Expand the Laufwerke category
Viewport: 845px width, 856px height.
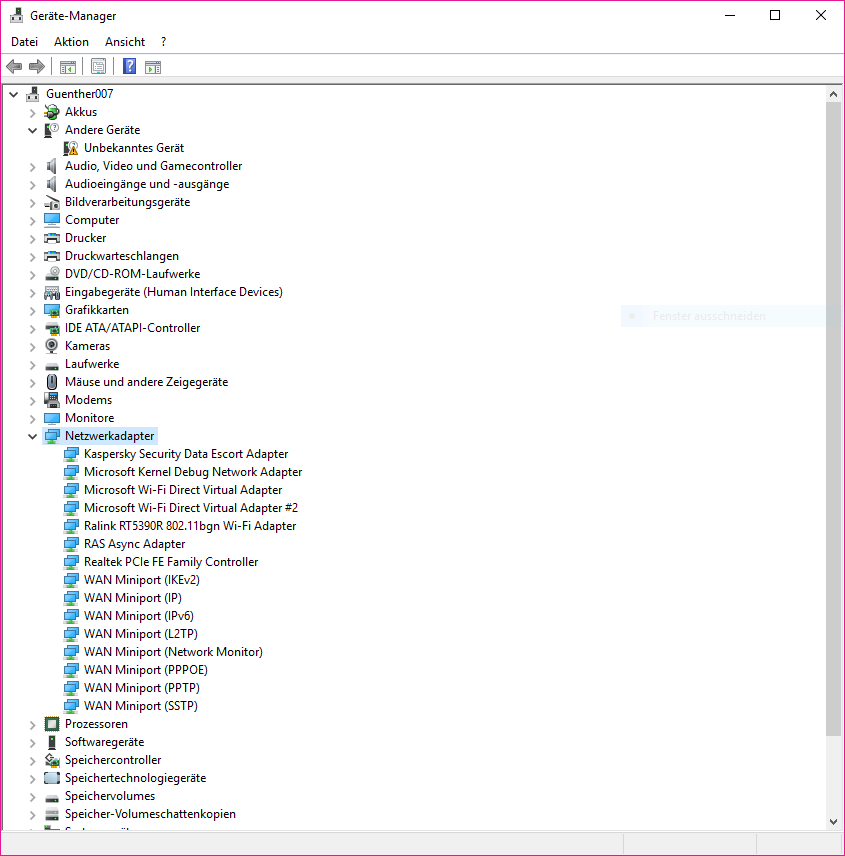tap(33, 365)
